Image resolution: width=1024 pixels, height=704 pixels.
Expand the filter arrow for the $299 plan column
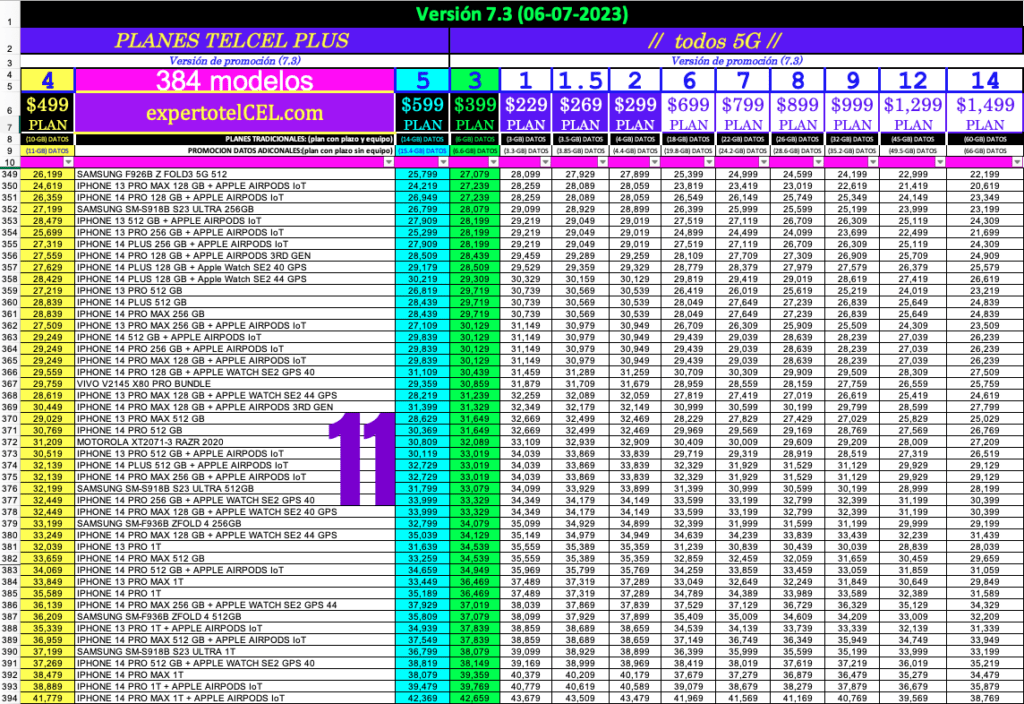[654, 162]
